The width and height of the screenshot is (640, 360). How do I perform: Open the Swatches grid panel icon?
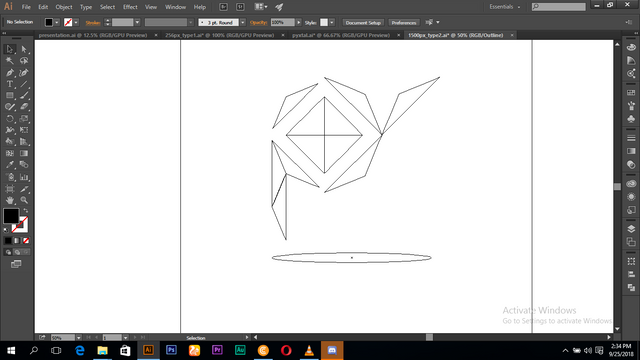631,93
